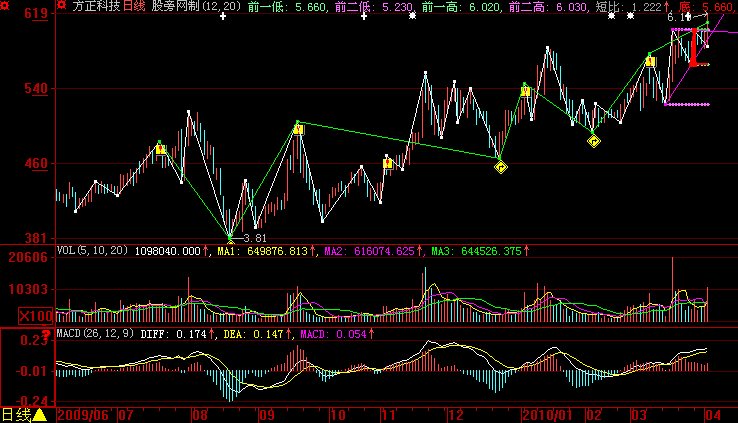Image resolution: width=738 pixels, height=423 pixels.
Task: Click the 短比: 1.222 value
Action: (633, 7)
